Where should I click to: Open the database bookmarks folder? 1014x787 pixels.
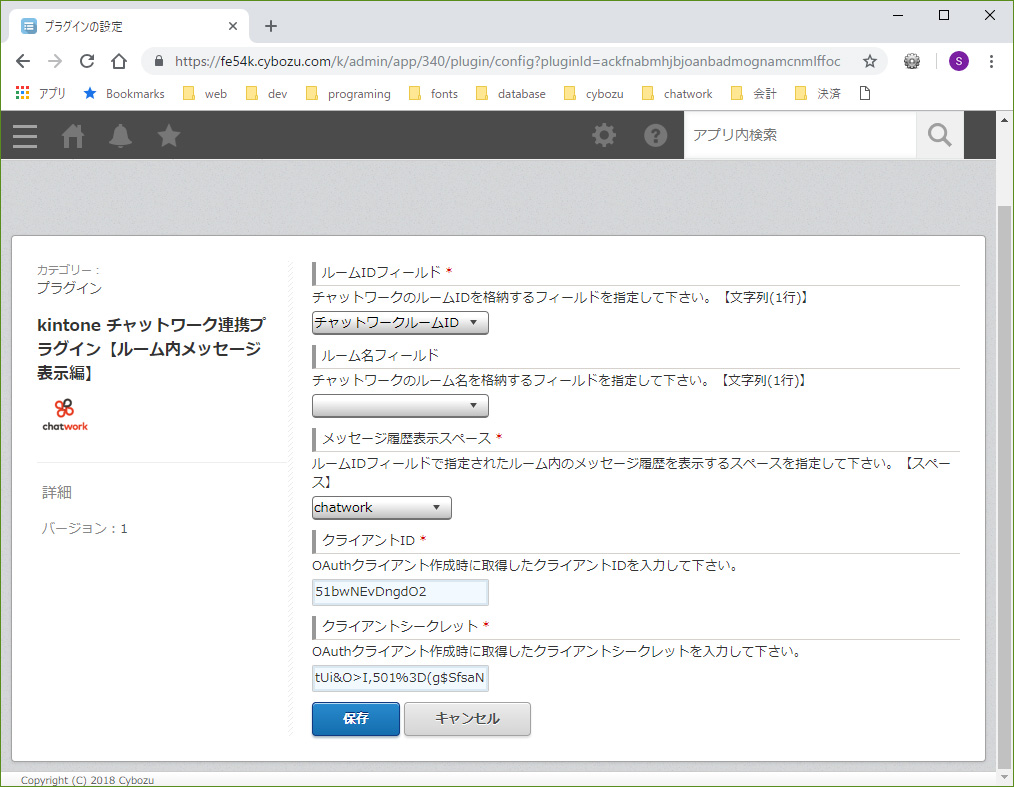pyautogui.click(x=511, y=93)
